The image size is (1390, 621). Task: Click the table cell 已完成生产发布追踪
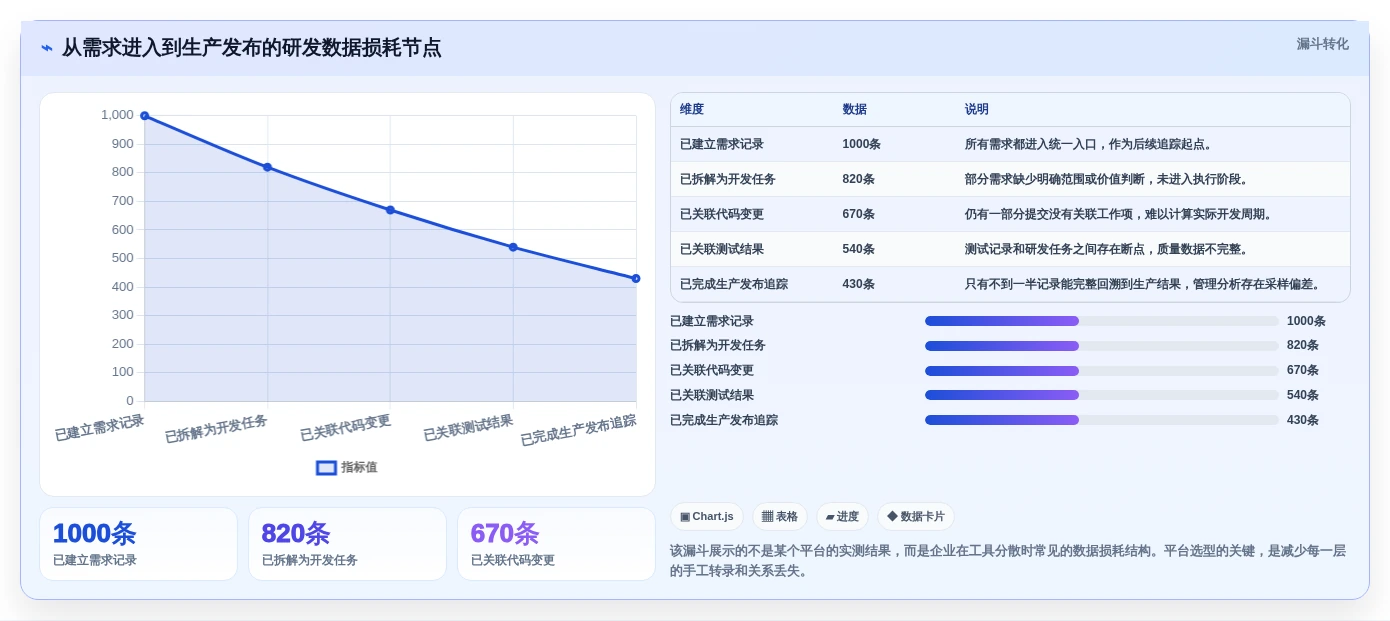pos(734,284)
